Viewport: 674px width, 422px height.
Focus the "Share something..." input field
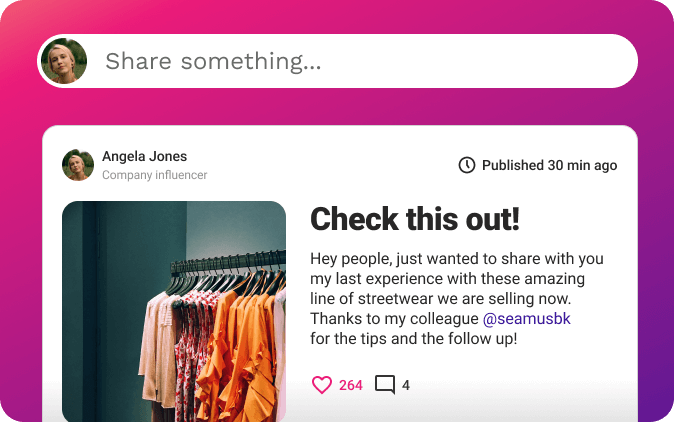(x=360, y=62)
